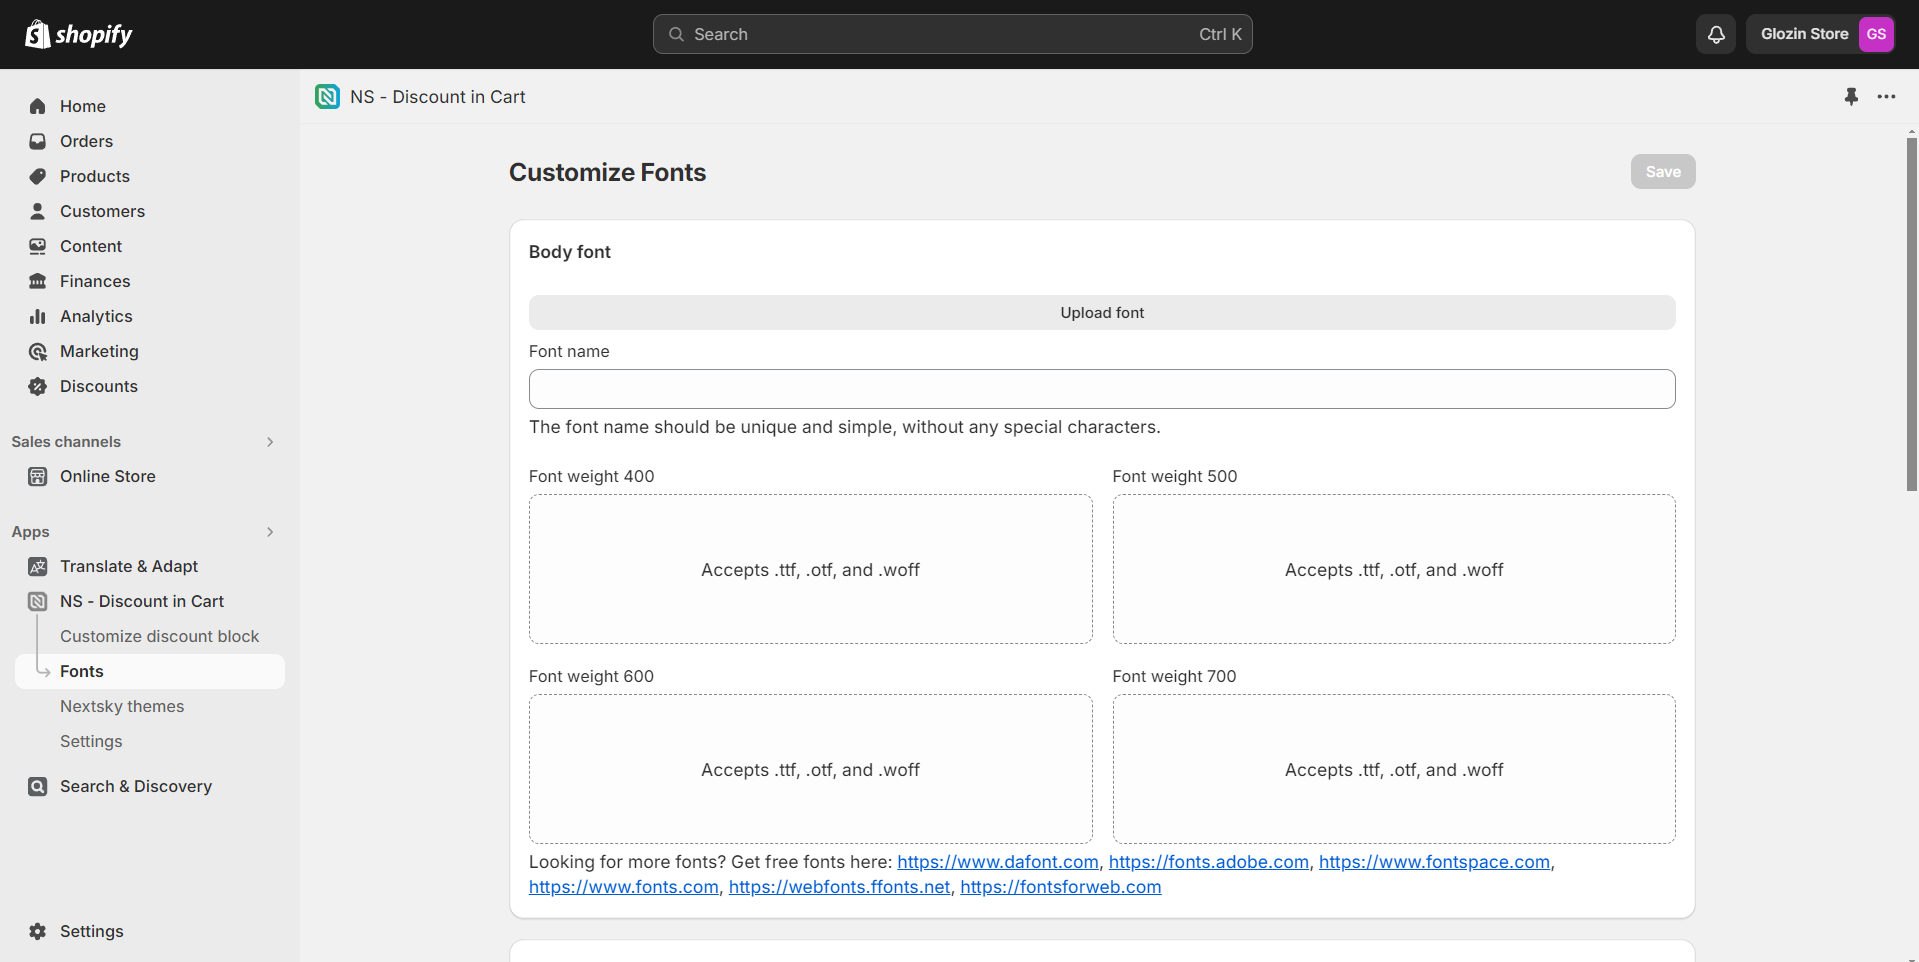Click the Save button

coord(1662,172)
